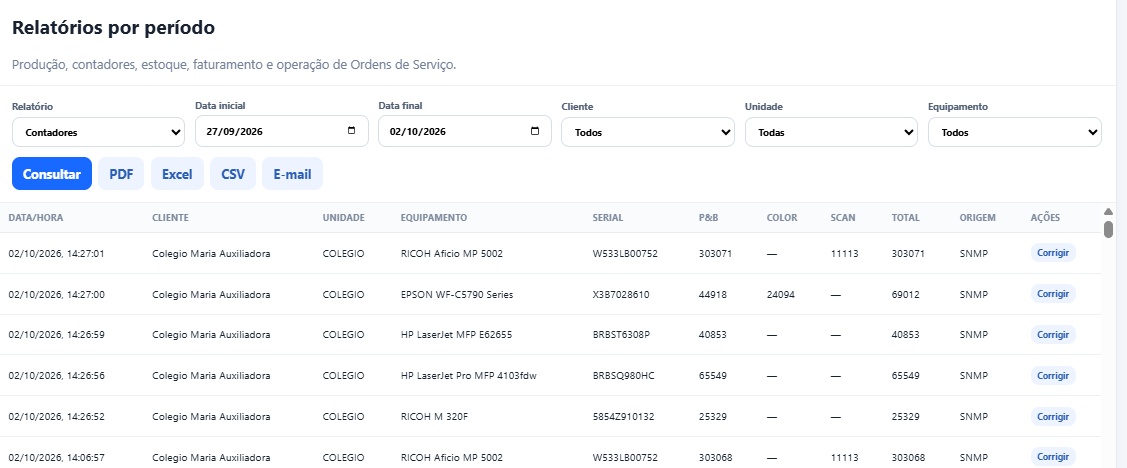Expand the Relatório dropdown showing Contadores

coord(98,132)
